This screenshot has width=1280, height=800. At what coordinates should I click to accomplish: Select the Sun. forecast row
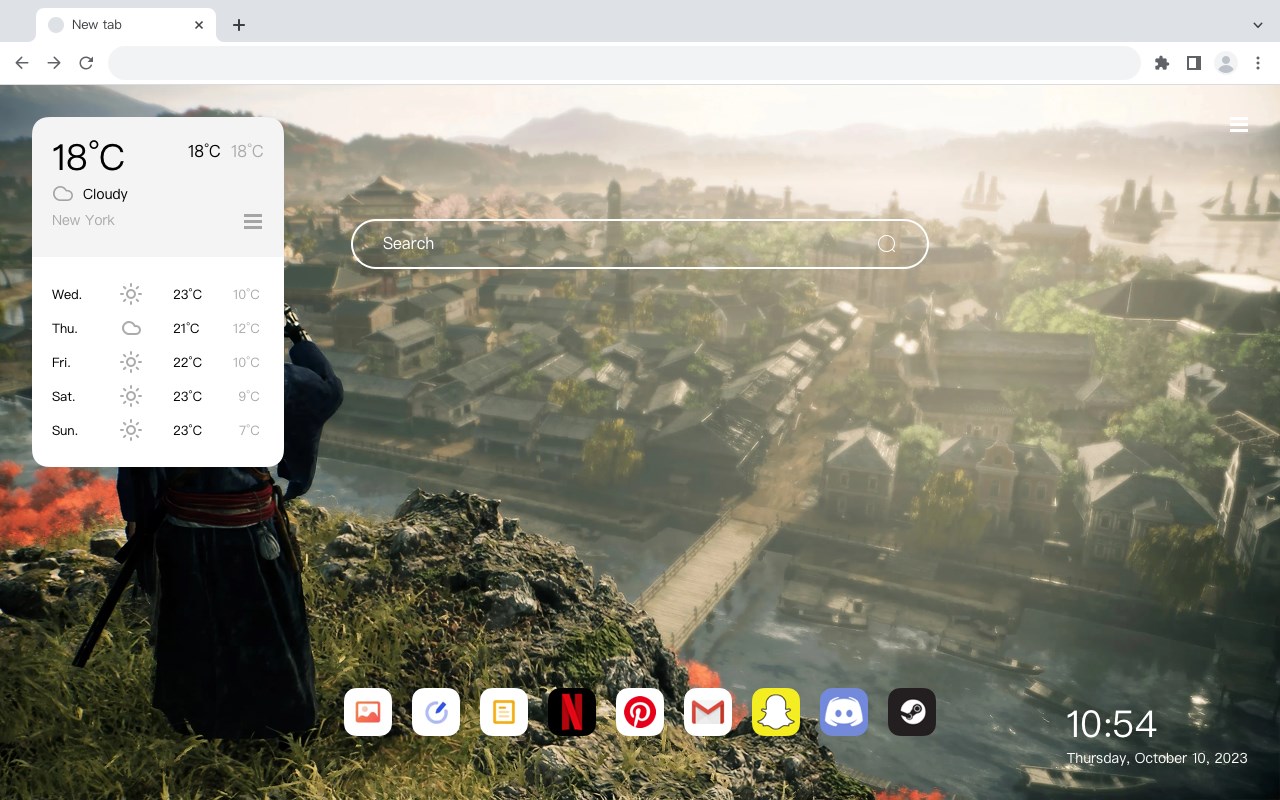pyautogui.click(x=157, y=430)
